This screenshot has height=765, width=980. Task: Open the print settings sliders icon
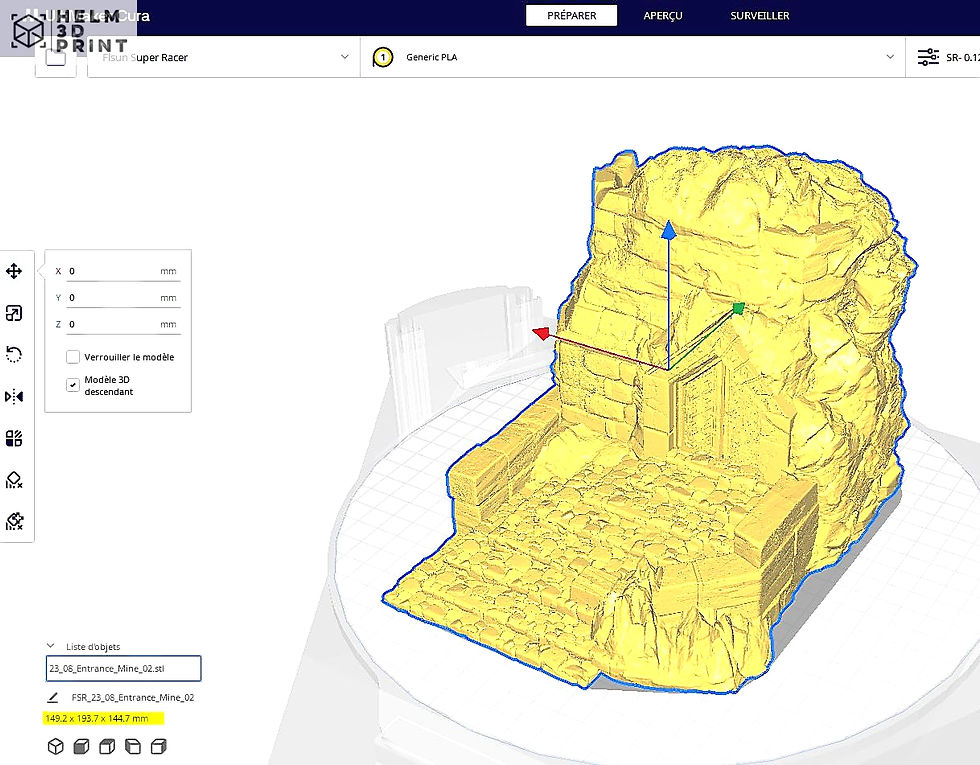[x=928, y=57]
